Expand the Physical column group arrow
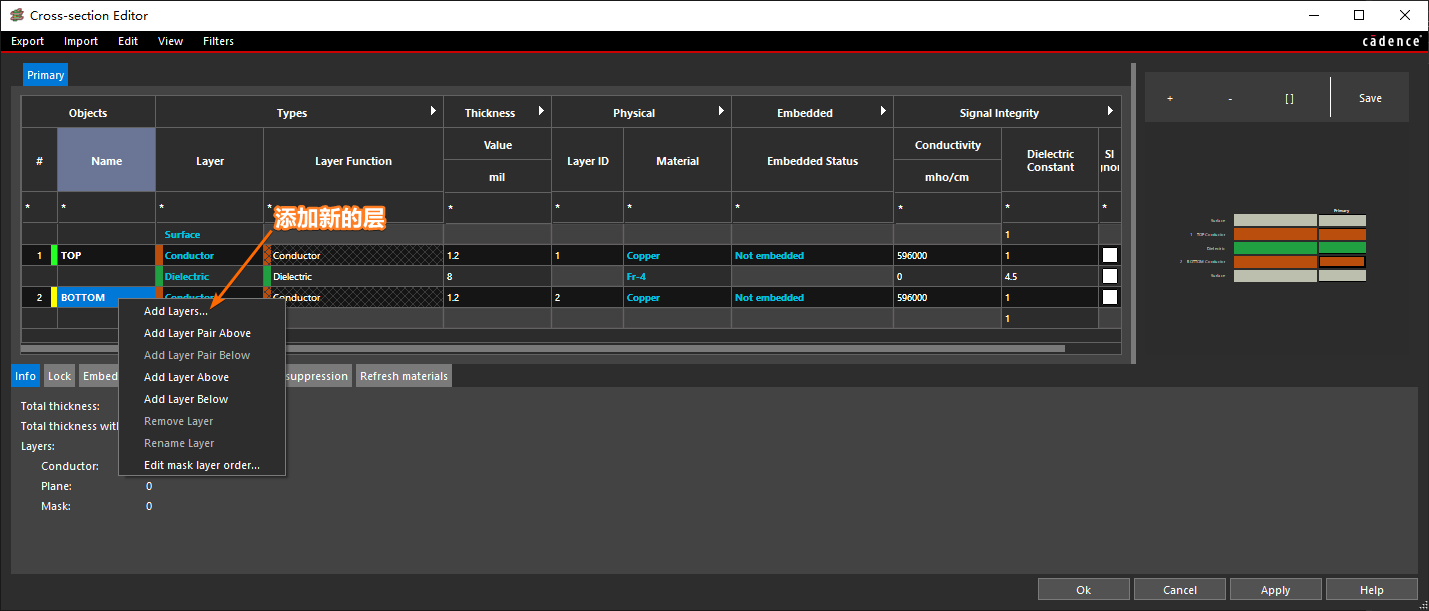1429x611 pixels. [721, 112]
